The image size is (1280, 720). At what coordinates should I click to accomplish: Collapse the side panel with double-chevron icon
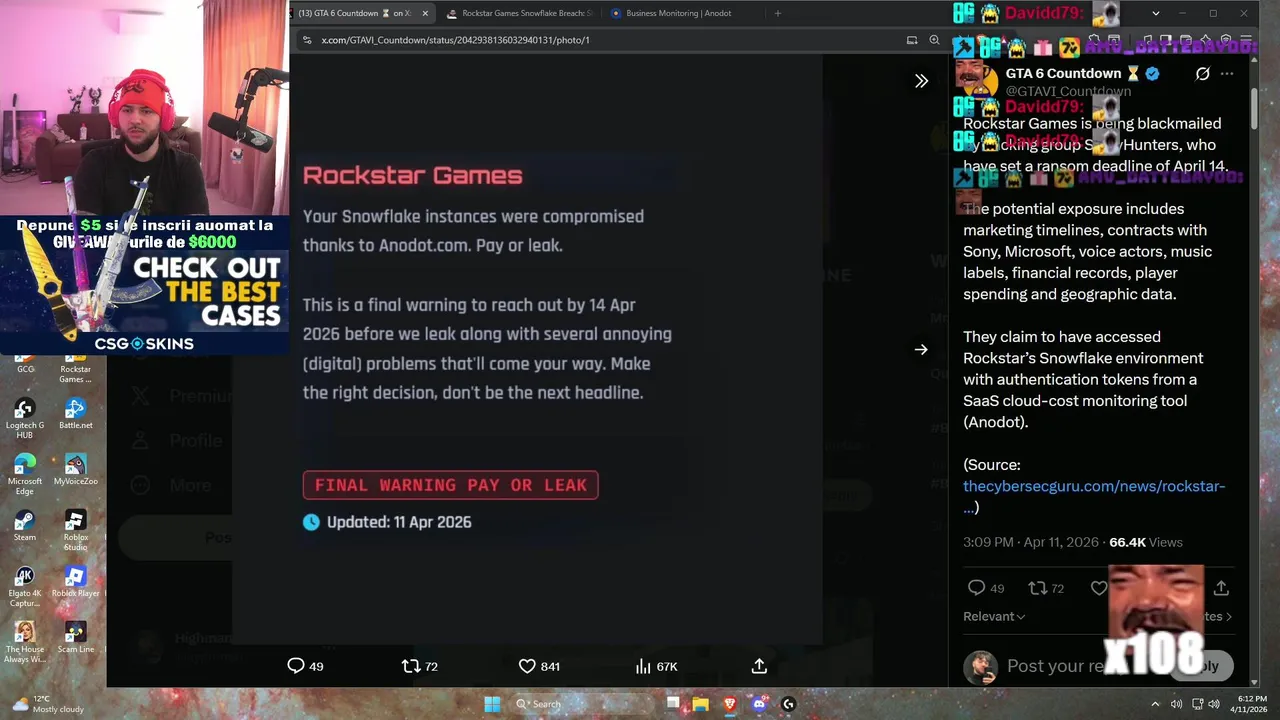(921, 81)
